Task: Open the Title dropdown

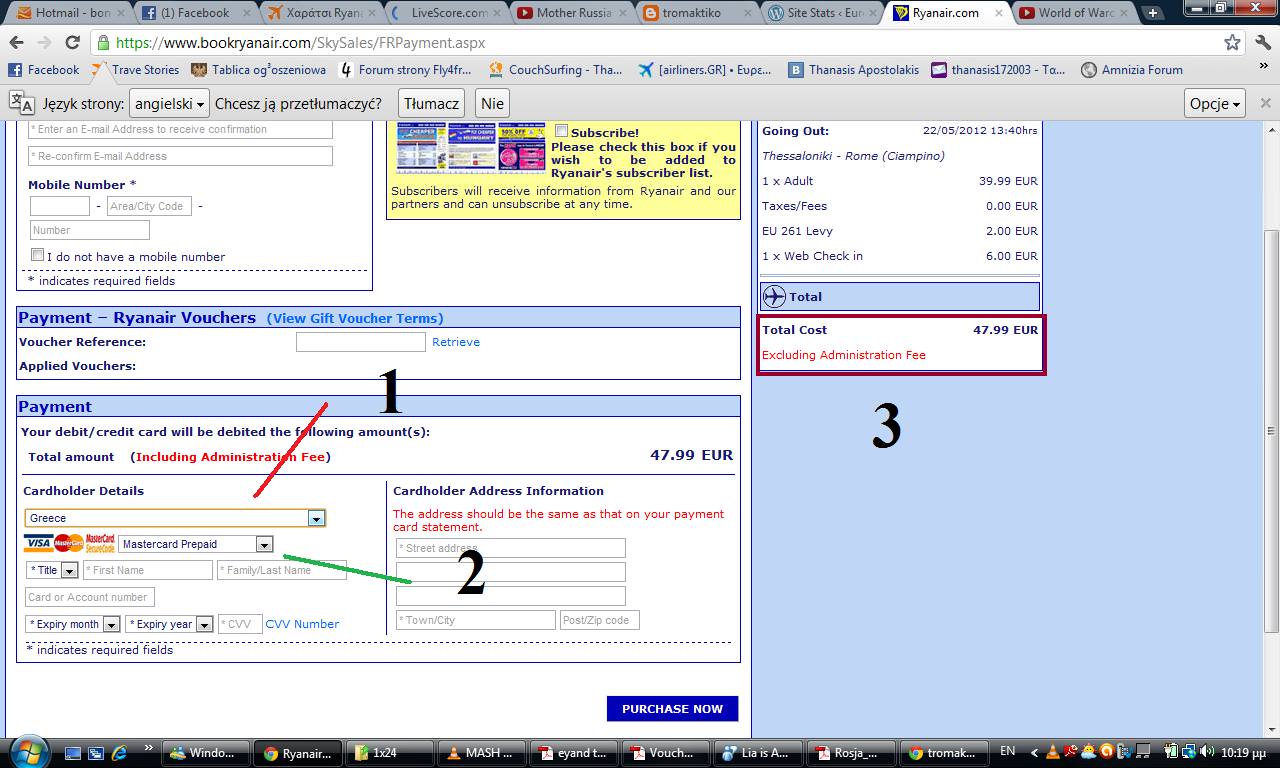Action: [x=52, y=570]
